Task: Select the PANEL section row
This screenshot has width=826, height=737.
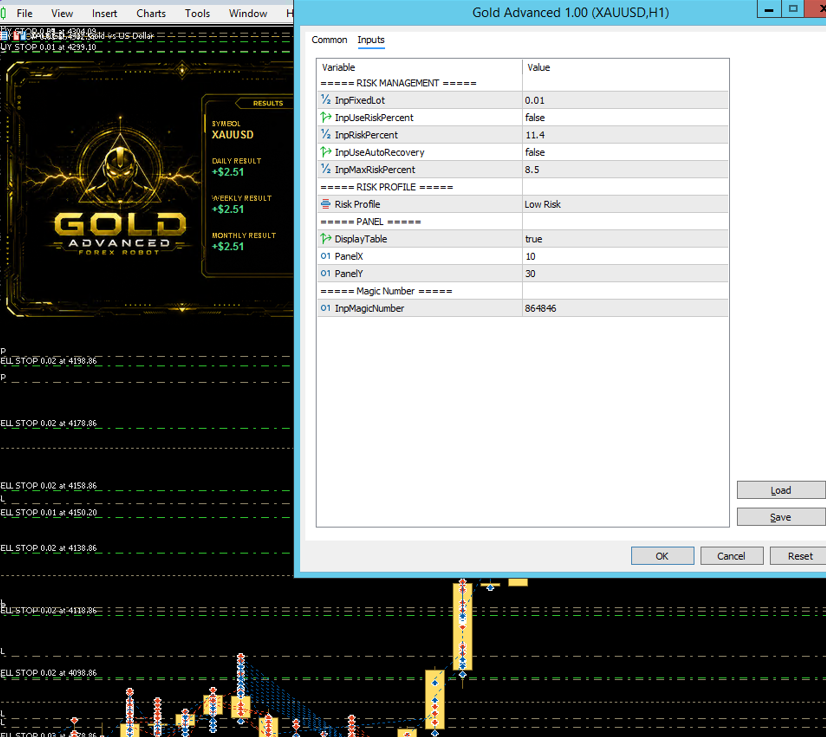Action: [523, 222]
